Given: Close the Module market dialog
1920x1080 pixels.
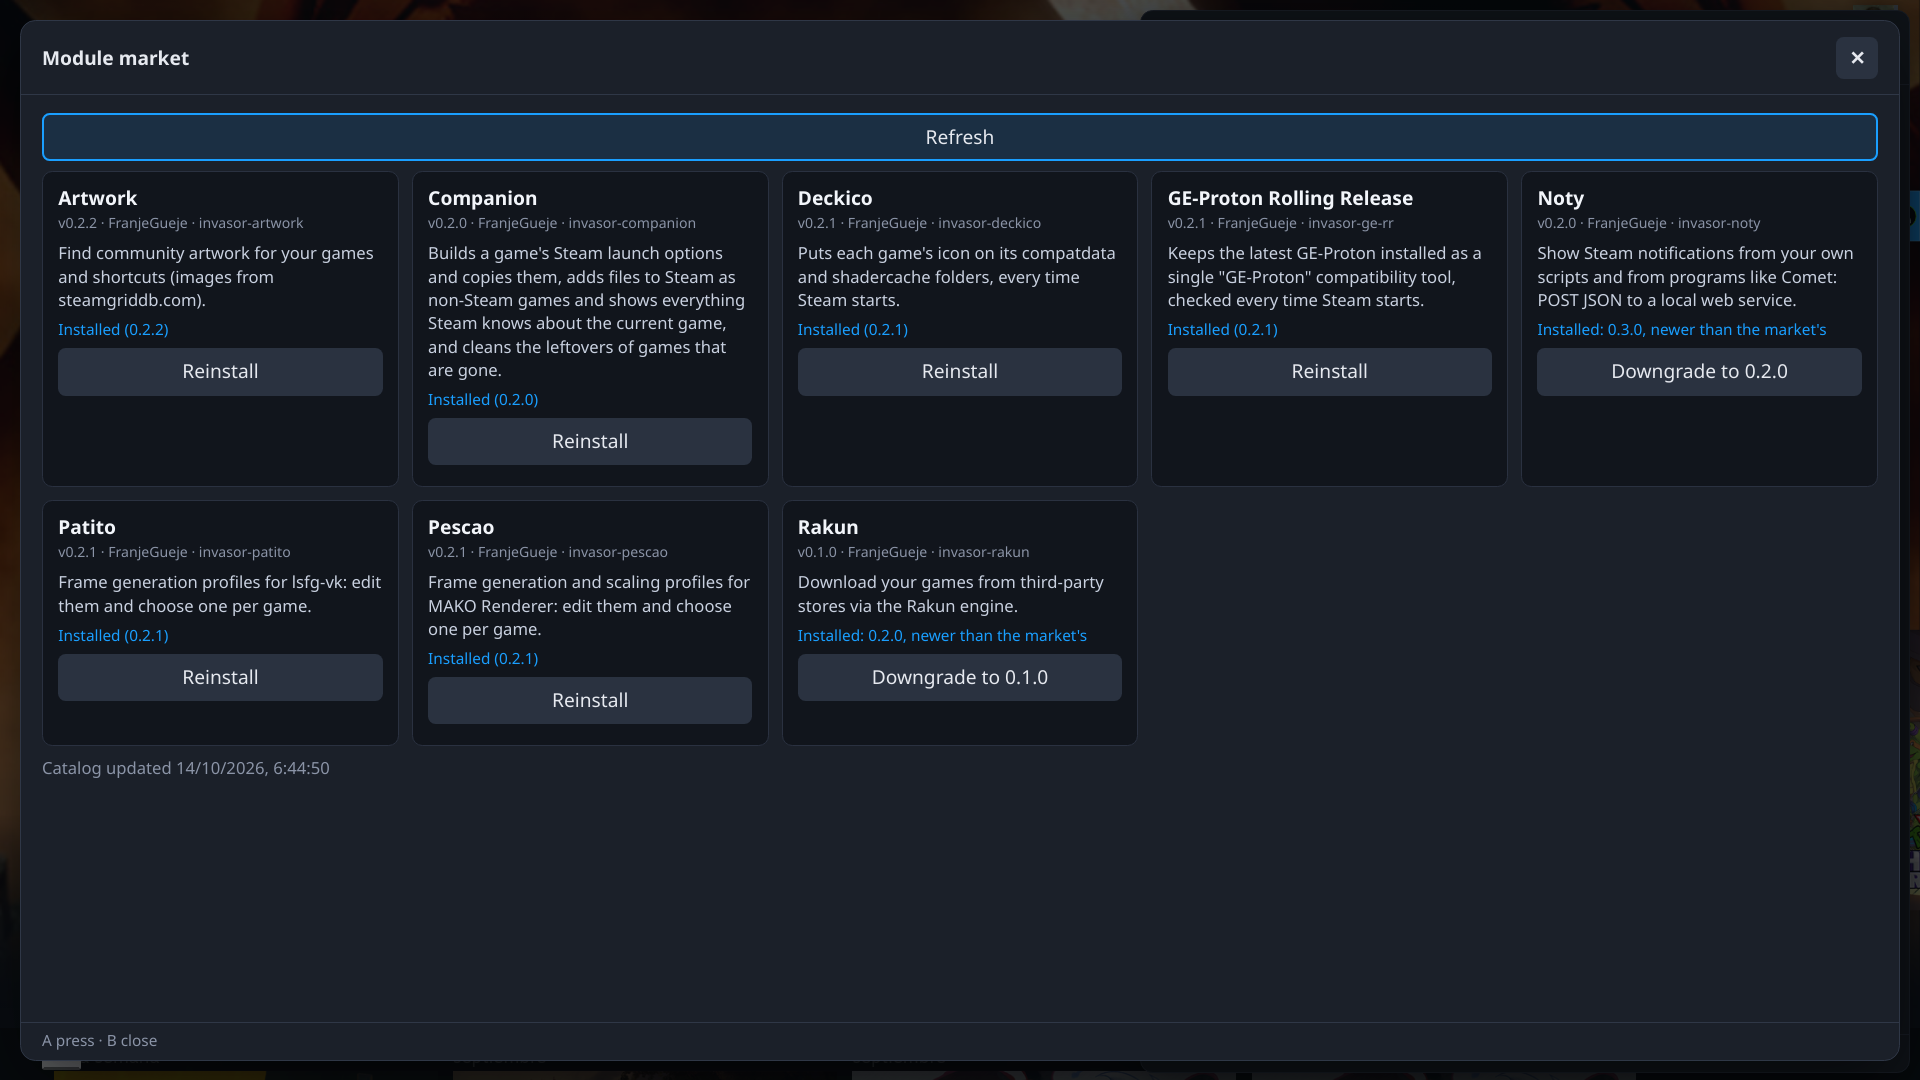Looking at the screenshot, I should (x=1856, y=58).
